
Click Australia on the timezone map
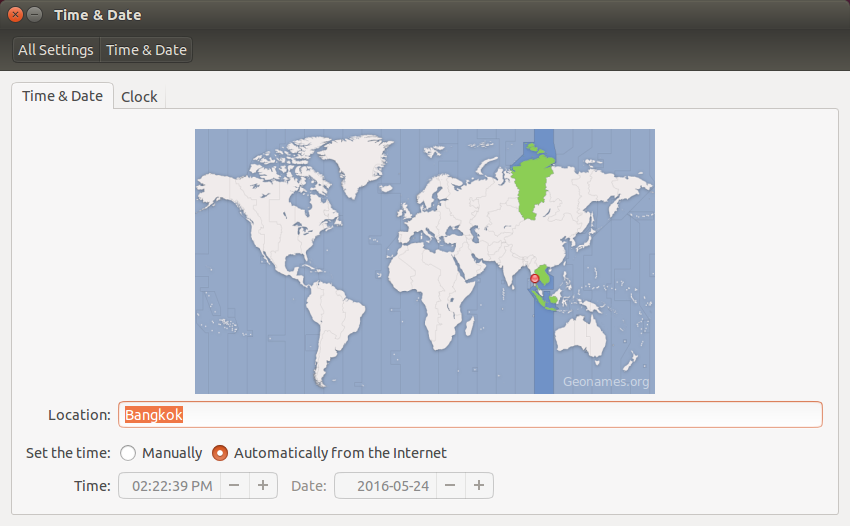point(581,336)
